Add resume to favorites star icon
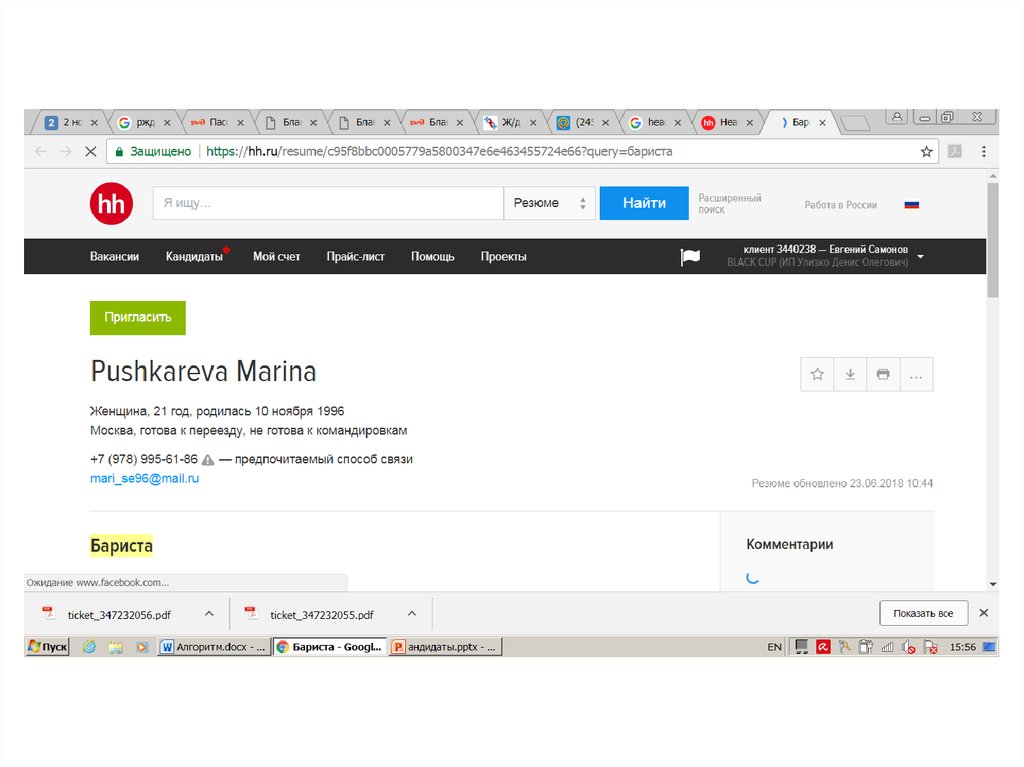 [817, 374]
